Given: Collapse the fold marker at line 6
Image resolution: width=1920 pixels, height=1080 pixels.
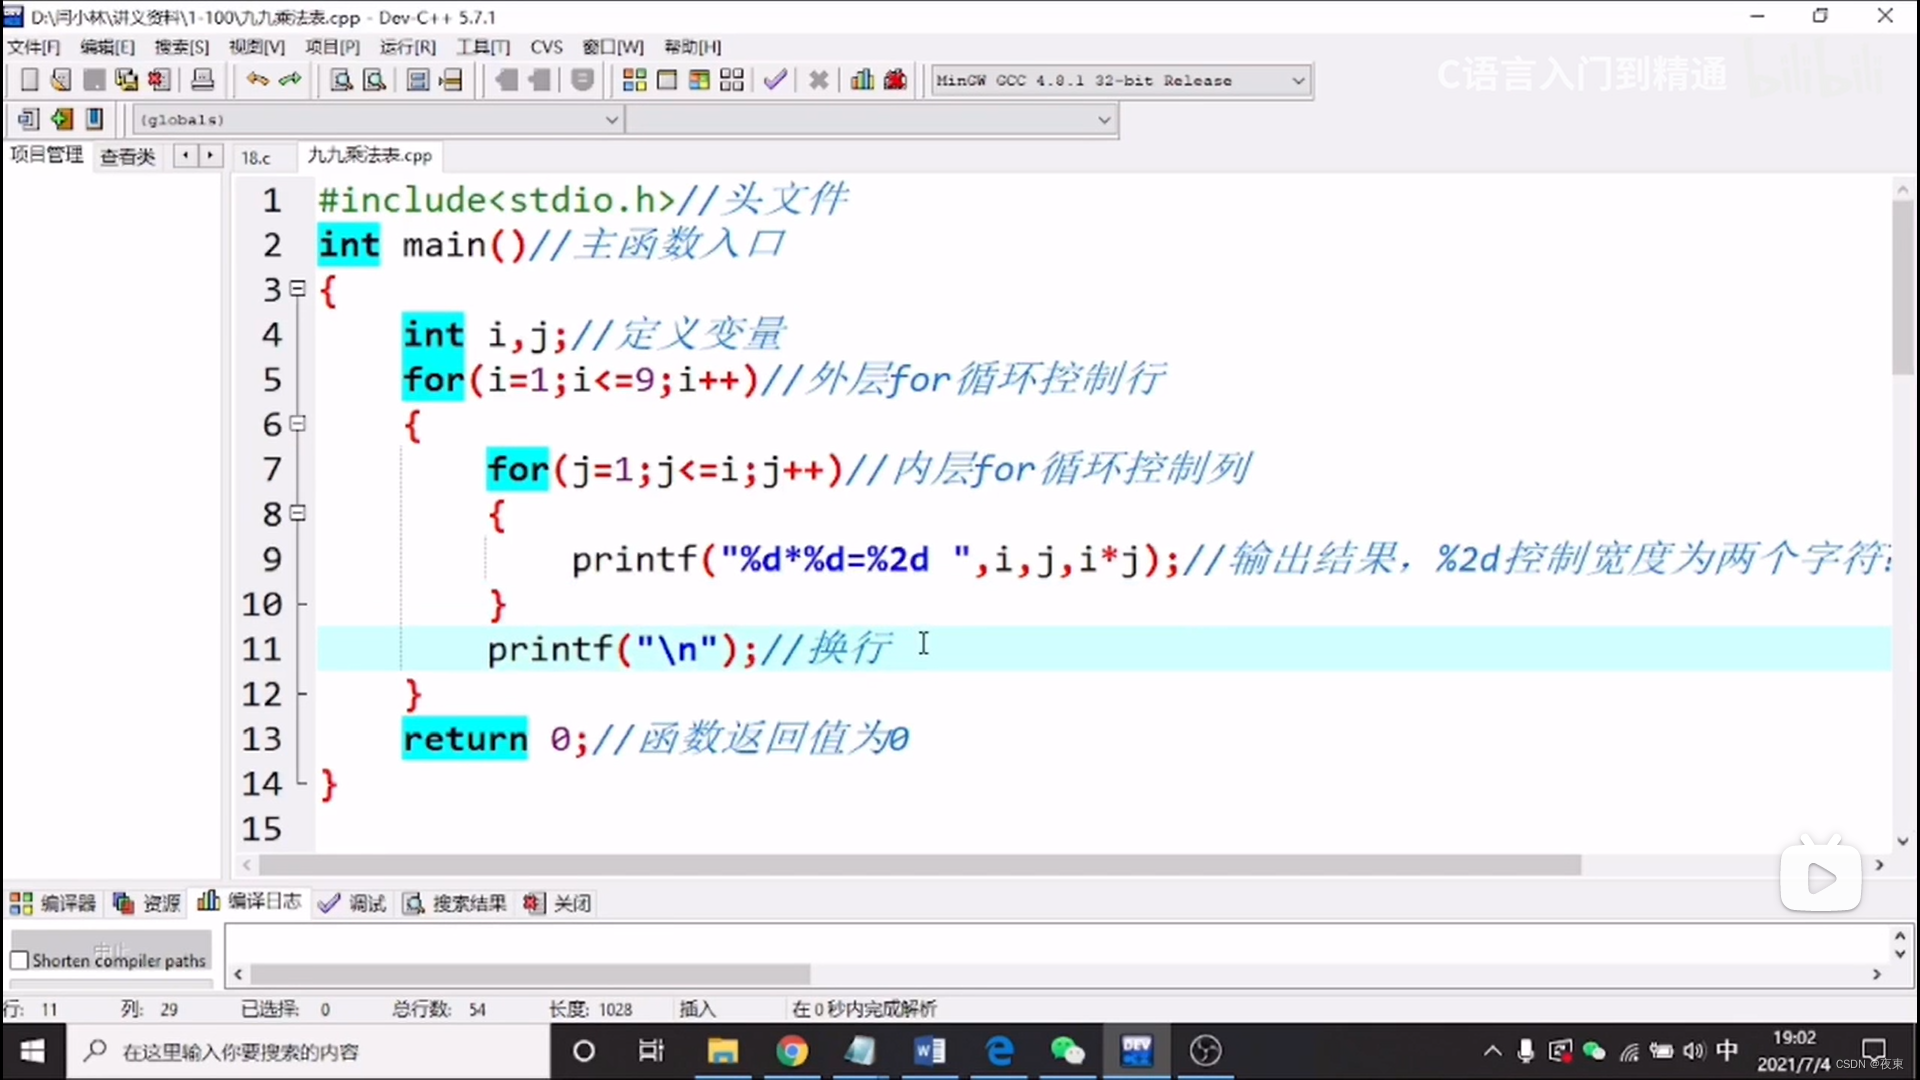Looking at the screenshot, I should 297,423.
